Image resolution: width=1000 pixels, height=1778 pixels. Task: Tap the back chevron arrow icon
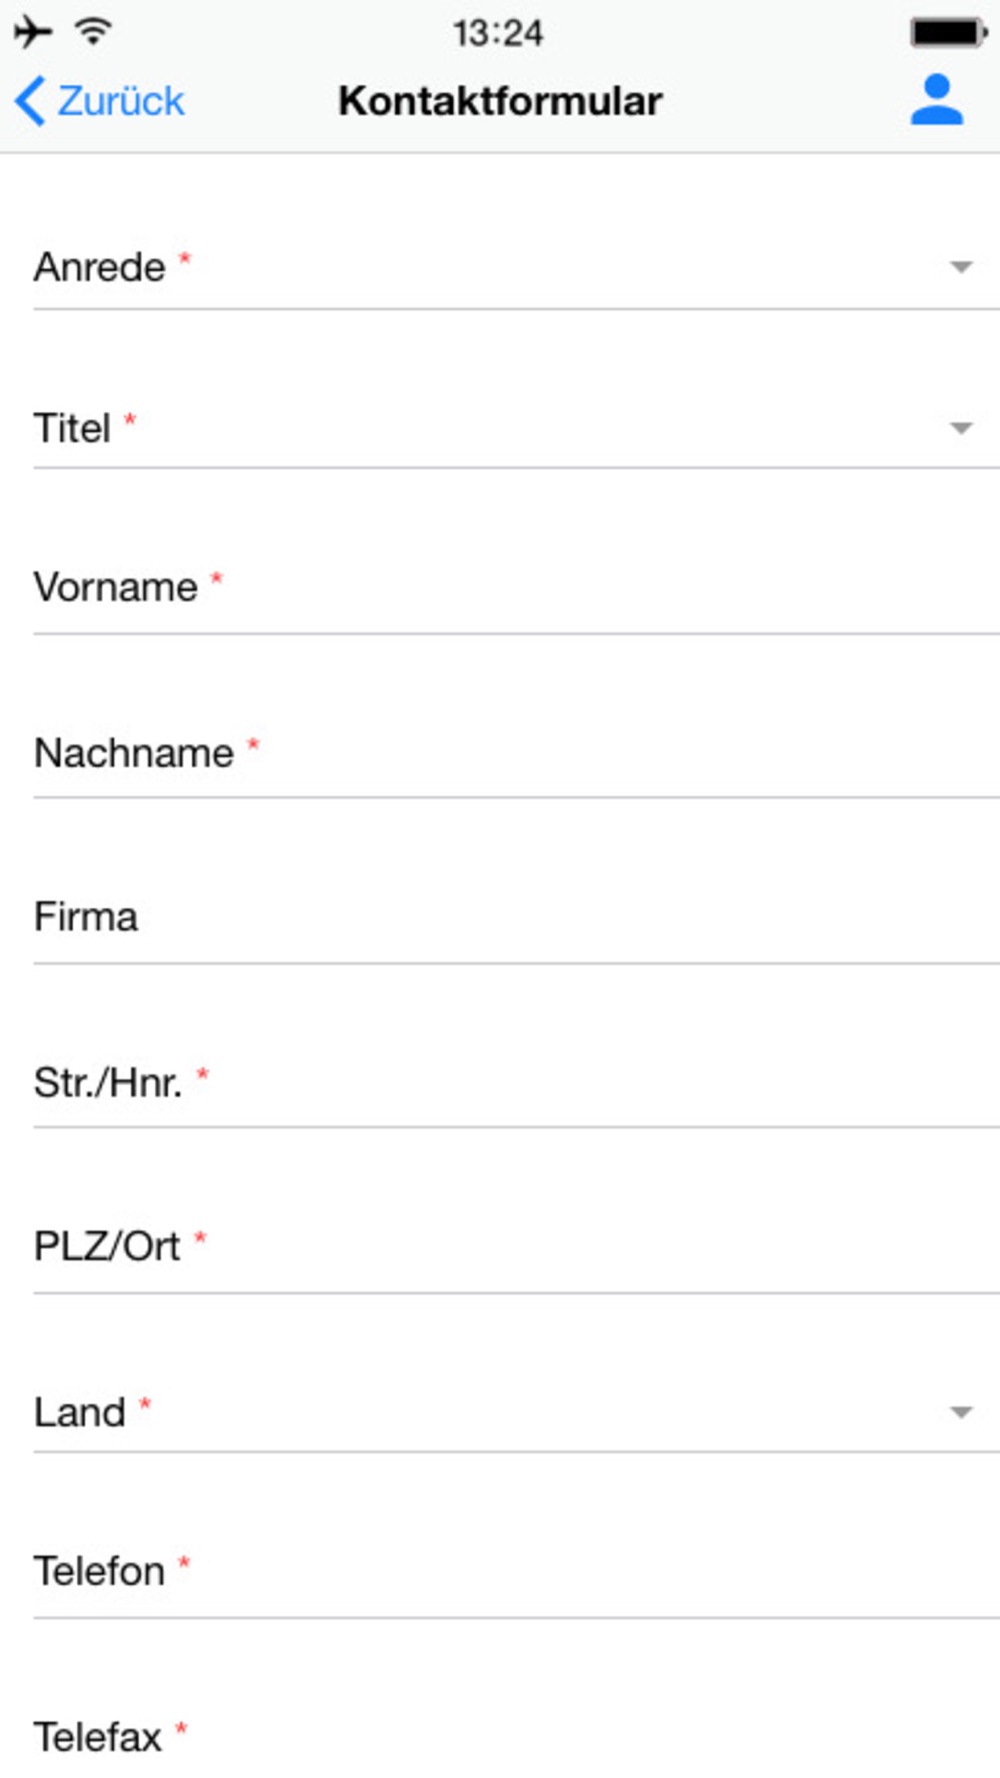click(30, 101)
